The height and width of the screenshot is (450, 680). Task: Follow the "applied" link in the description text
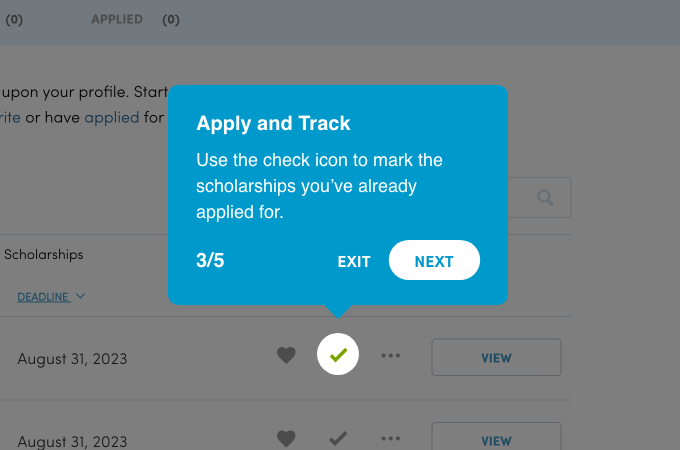pyautogui.click(x=111, y=117)
